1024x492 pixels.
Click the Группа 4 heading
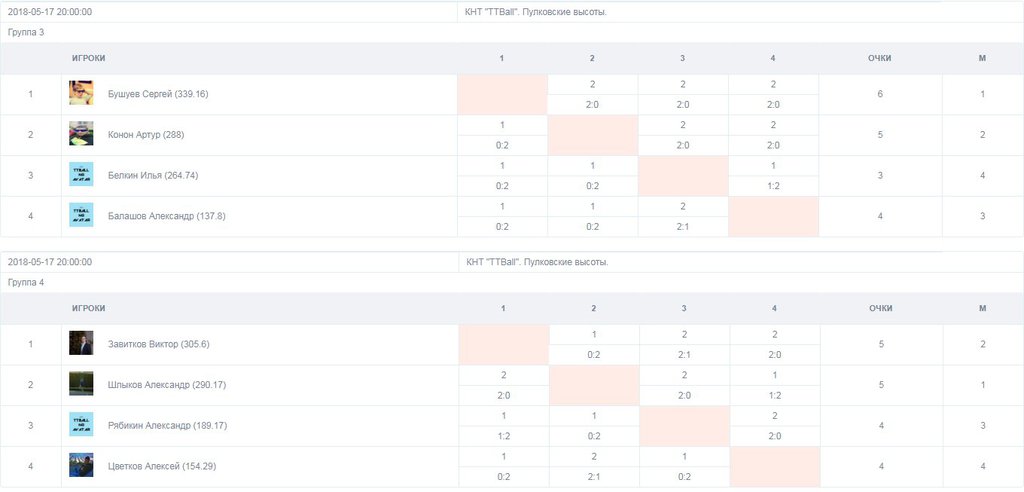click(x=26, y=283)
